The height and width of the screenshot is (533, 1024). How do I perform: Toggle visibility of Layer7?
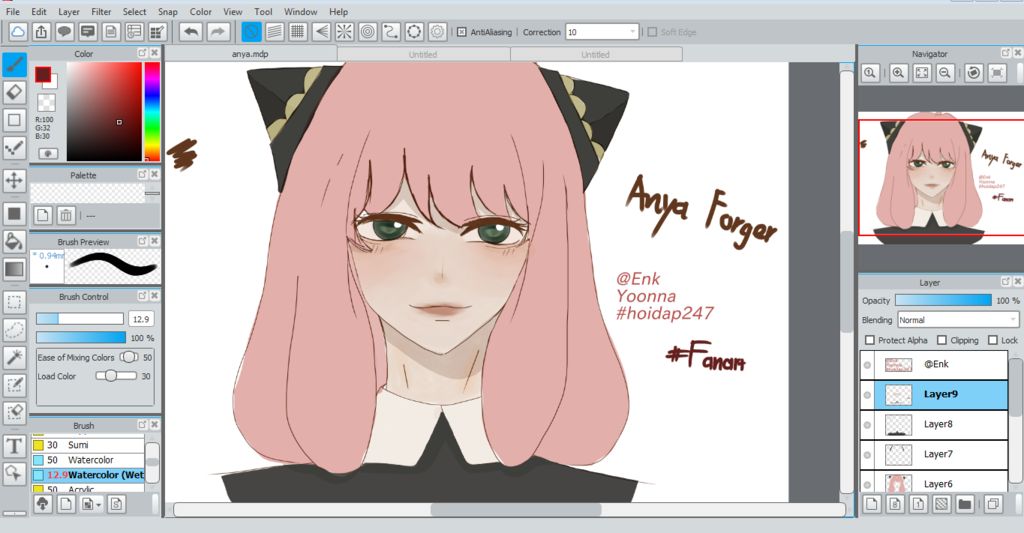point(867,455)
